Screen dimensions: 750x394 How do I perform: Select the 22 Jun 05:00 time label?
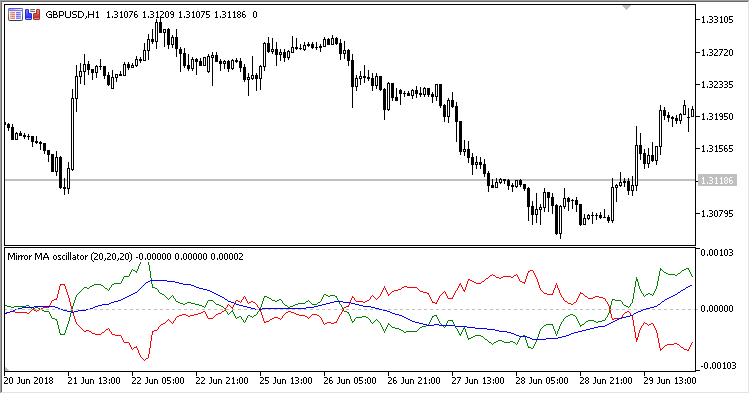[x=158, y=381]
